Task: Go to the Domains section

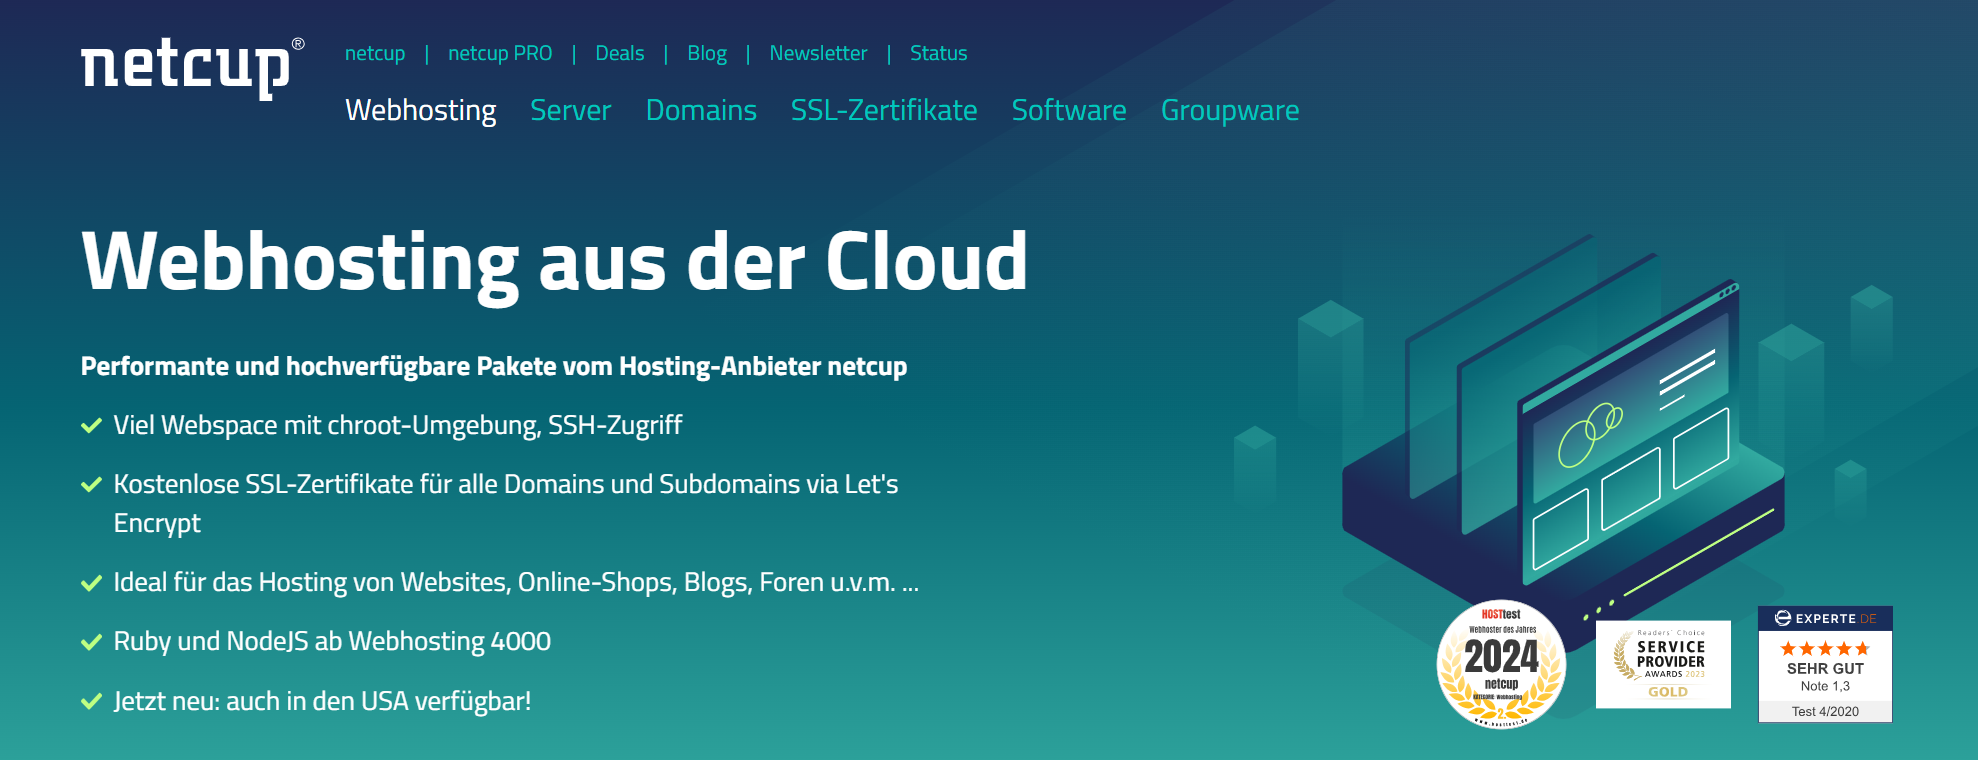Action: [701, 110]
